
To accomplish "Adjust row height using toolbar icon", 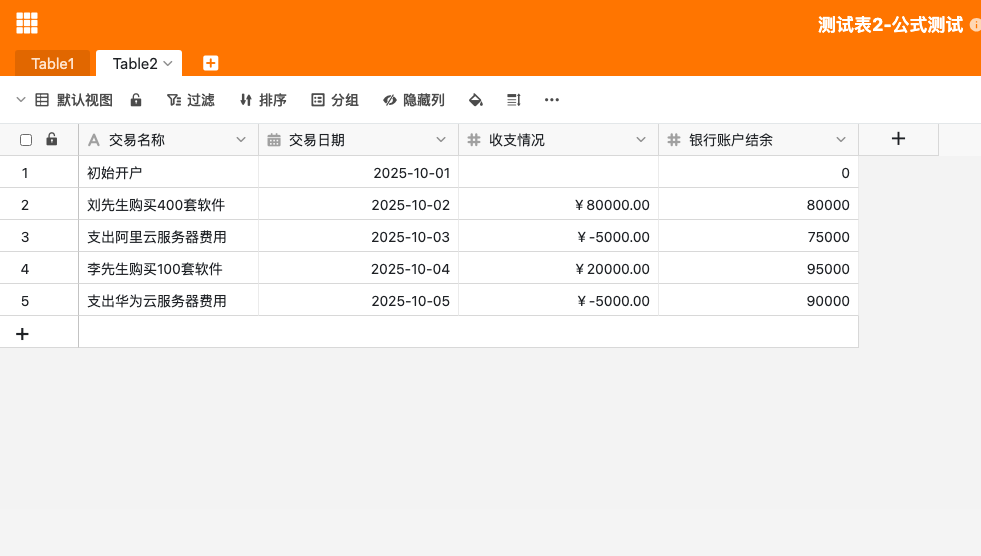I will [514, 100].
